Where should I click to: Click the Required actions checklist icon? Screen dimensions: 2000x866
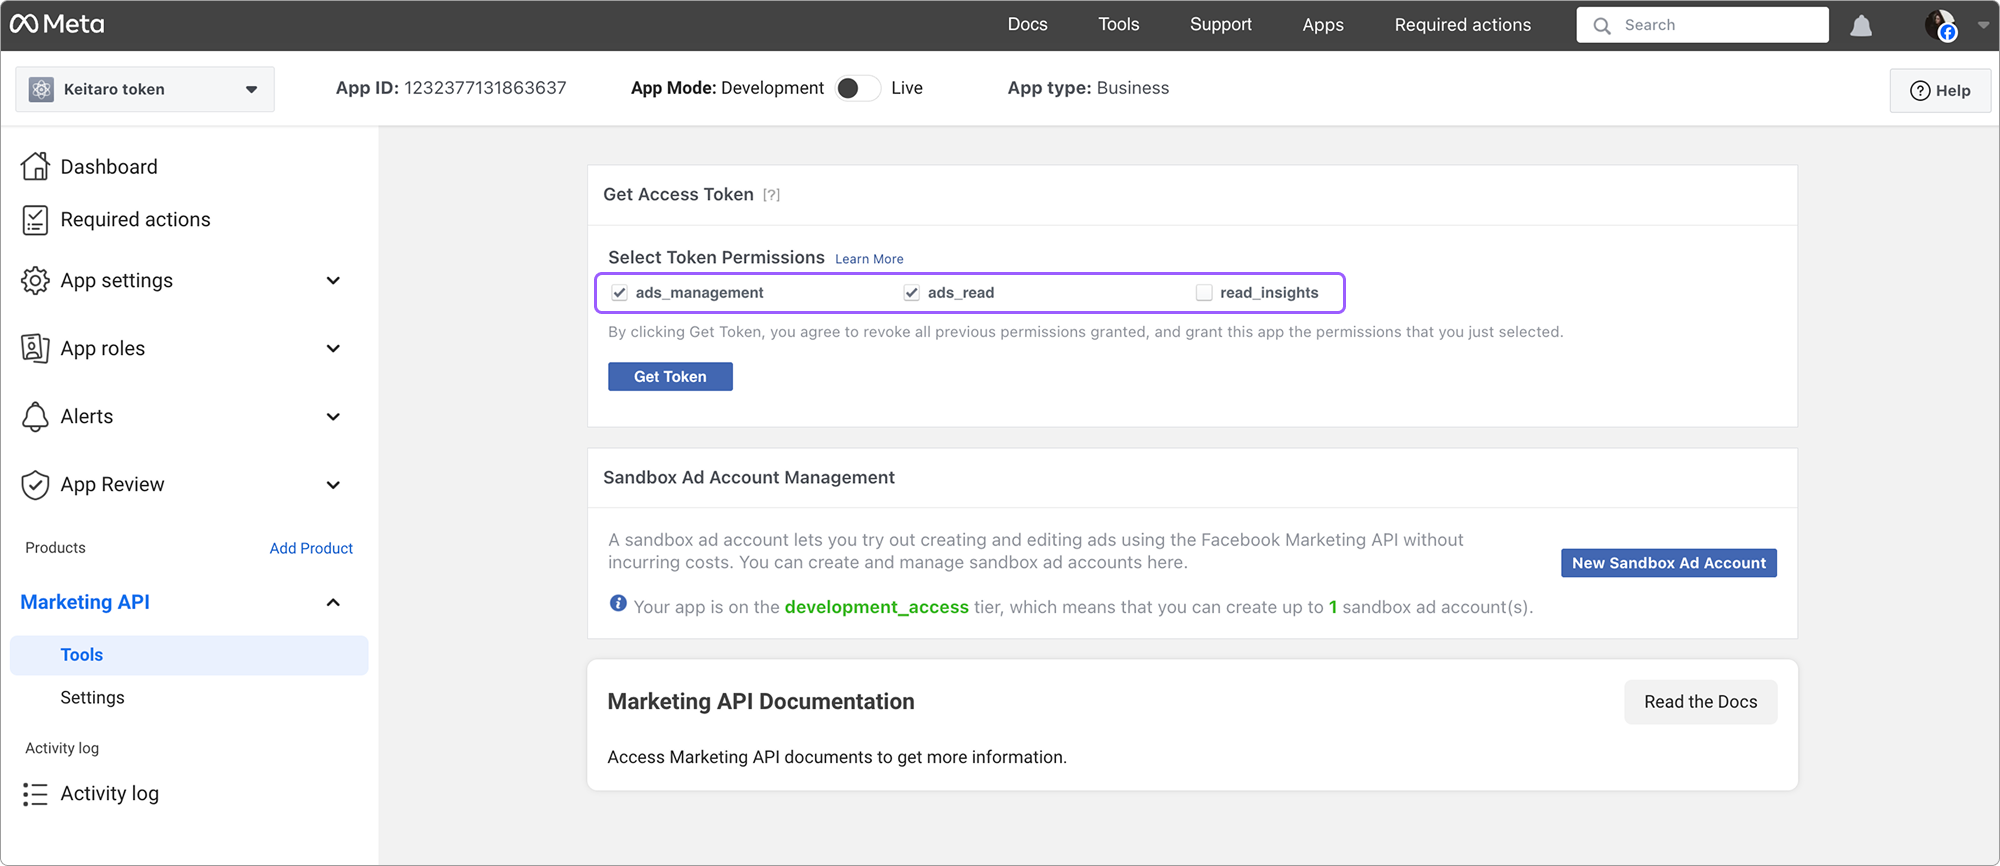coord(35,220)
